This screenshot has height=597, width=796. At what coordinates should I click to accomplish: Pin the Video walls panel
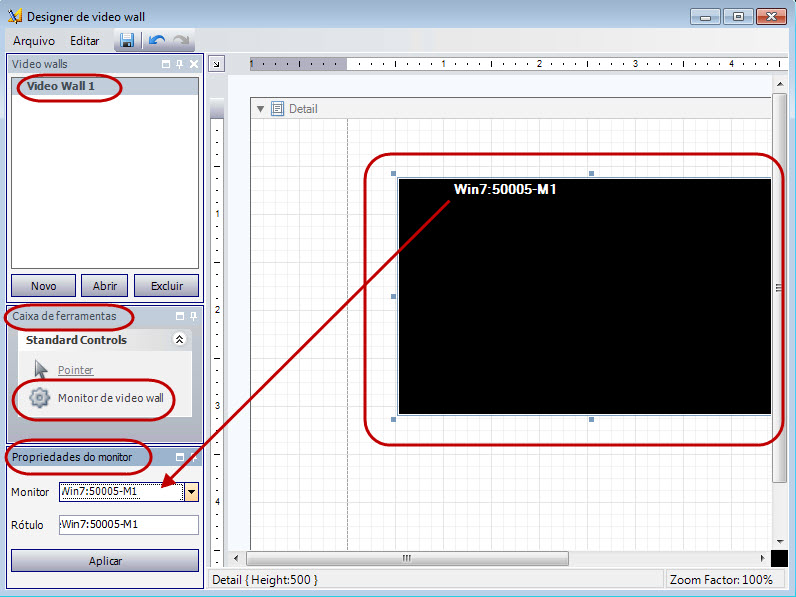pos(179,64)
